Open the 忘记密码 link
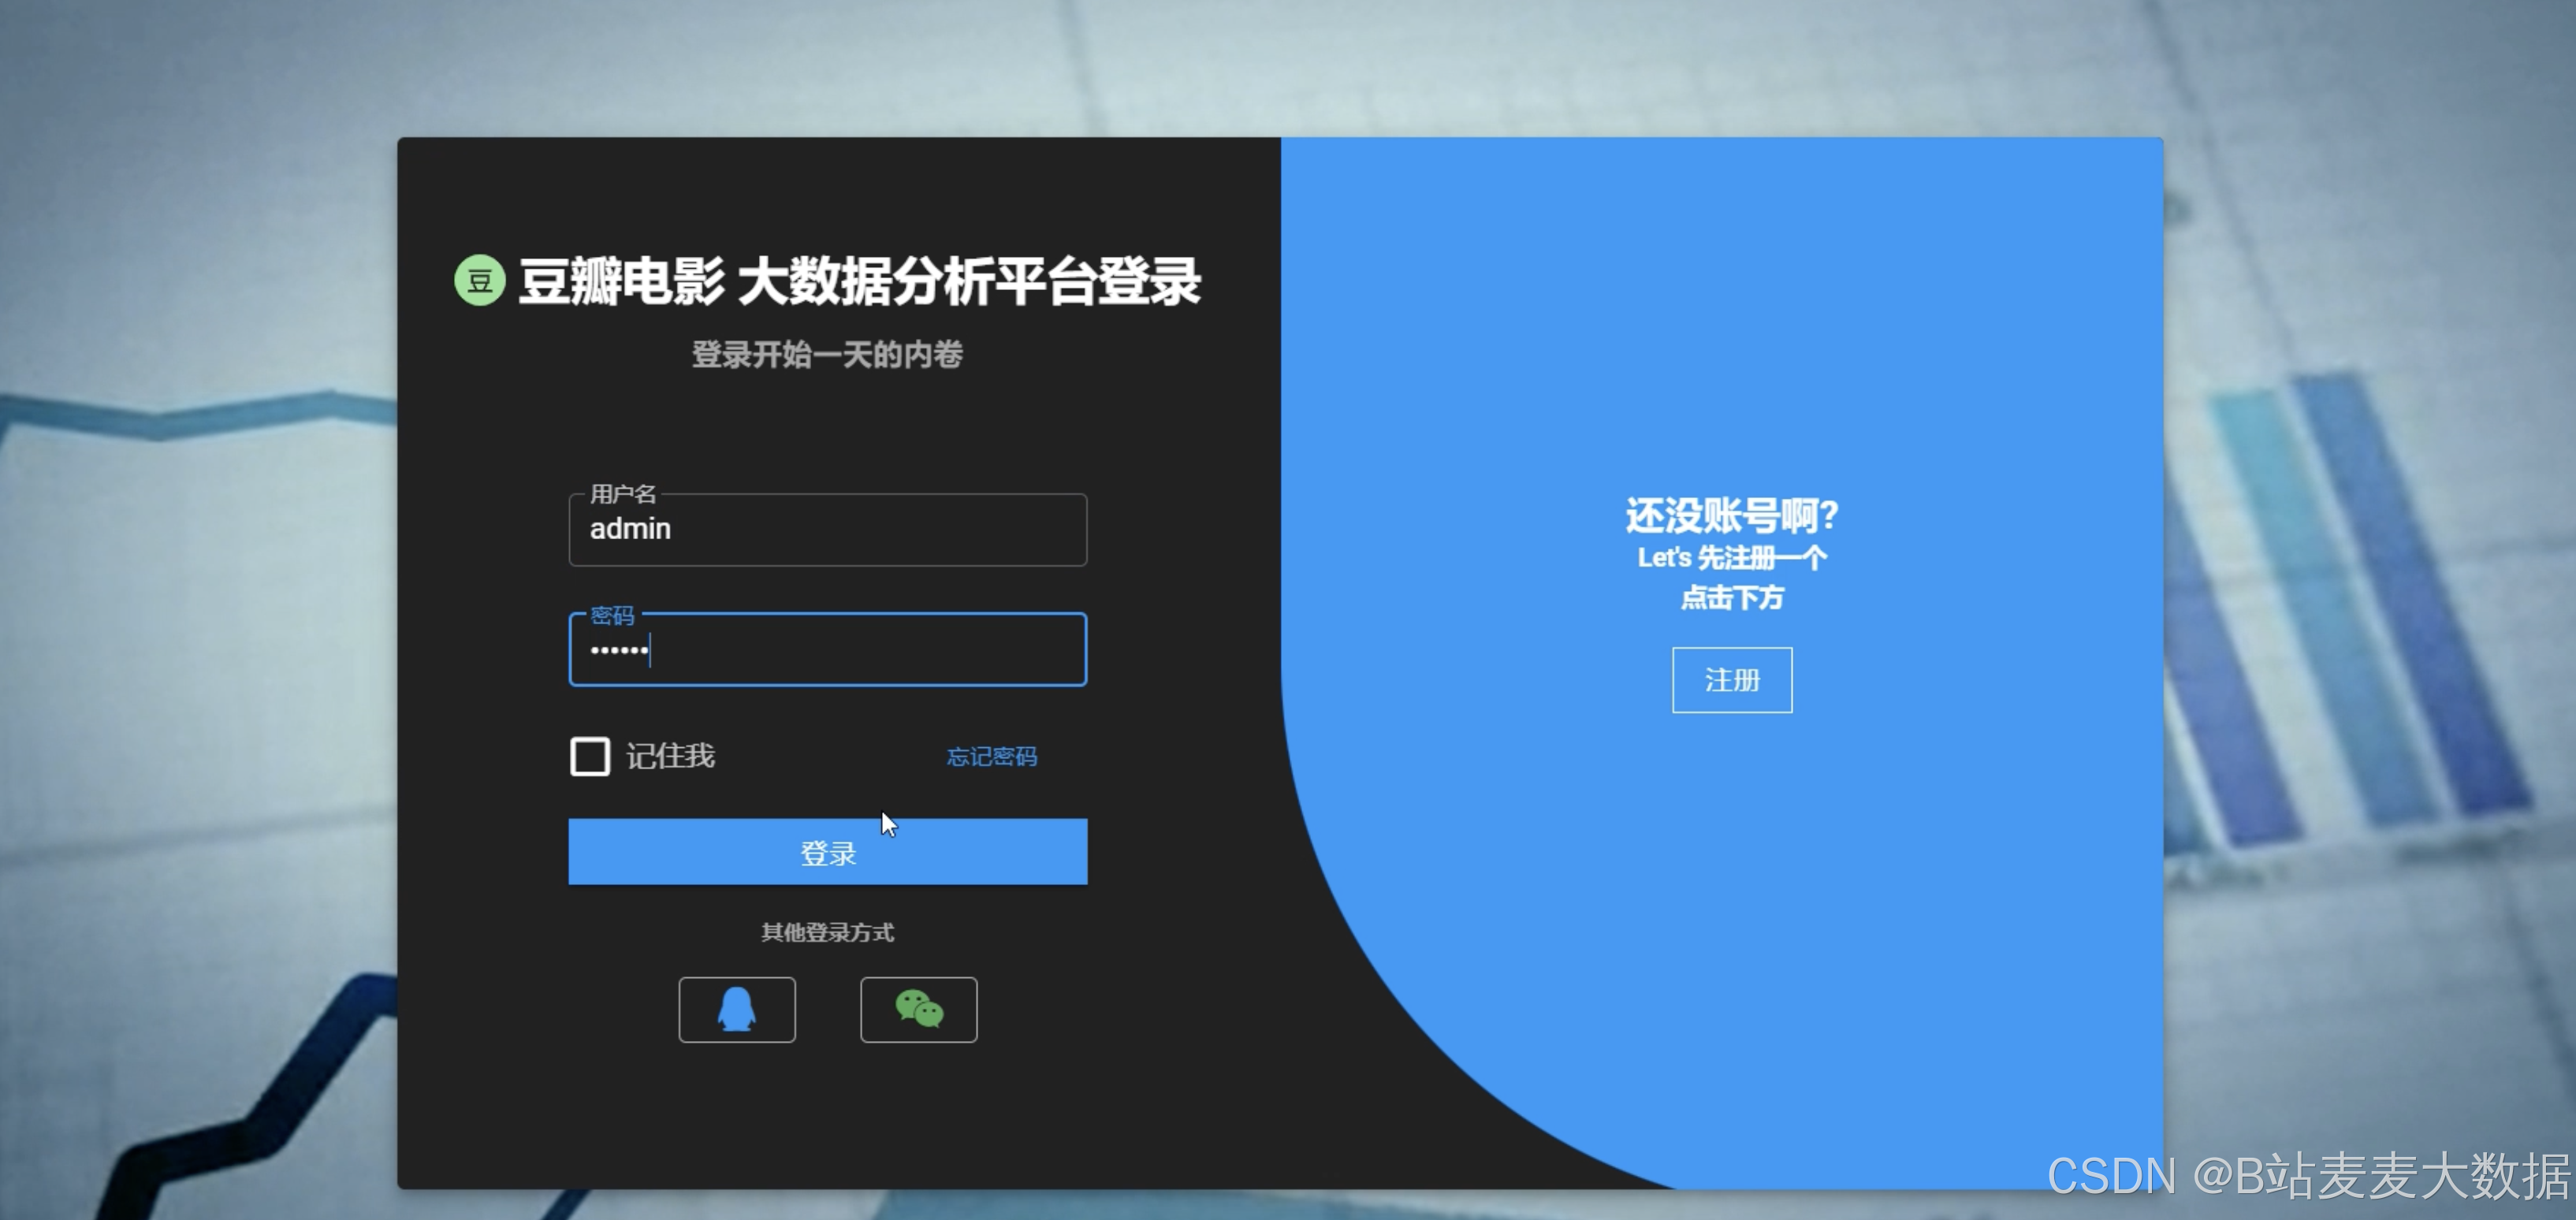This screenshot has height=1220, width=2576. (992, 757)
